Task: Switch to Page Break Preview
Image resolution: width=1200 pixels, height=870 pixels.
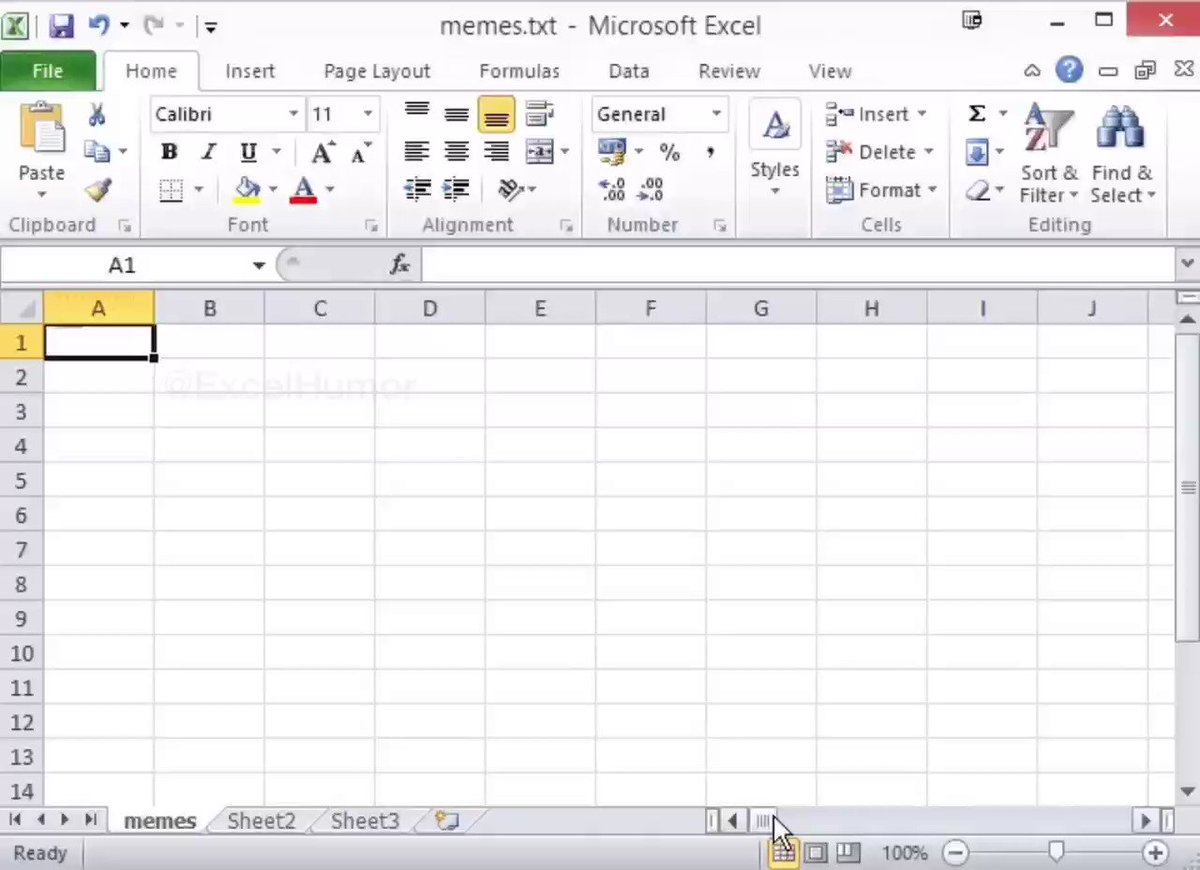Action: click(x=848, y=853)
